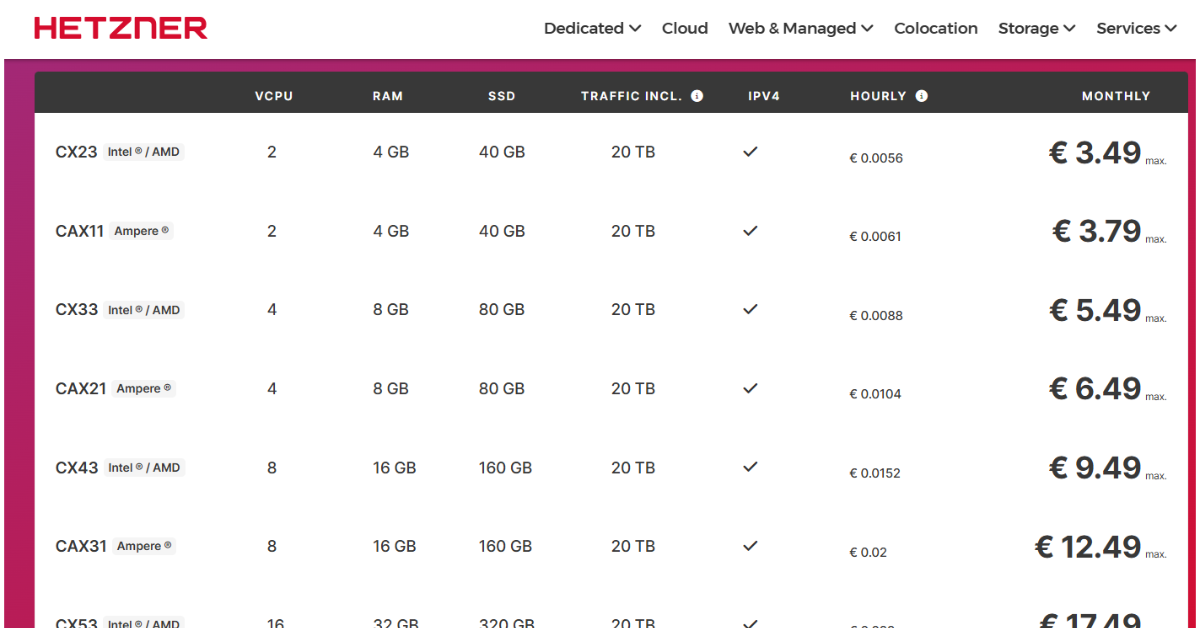Click the info icon next to Hourly

click(x=921, y=96)
